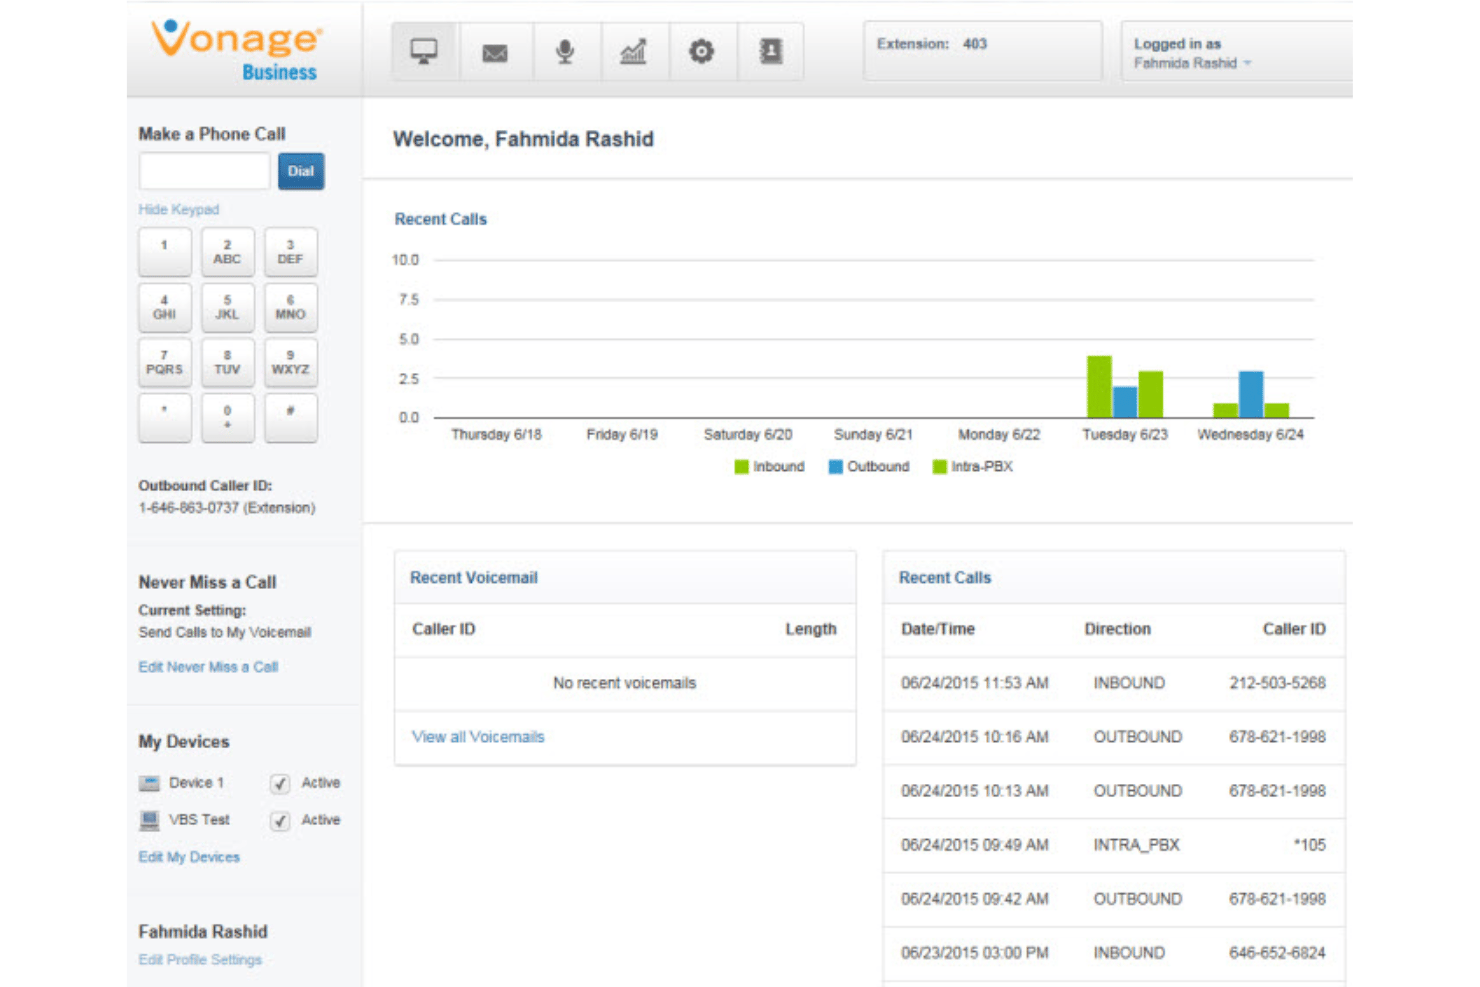Tap keypad key 0

[x=227, y=417]
